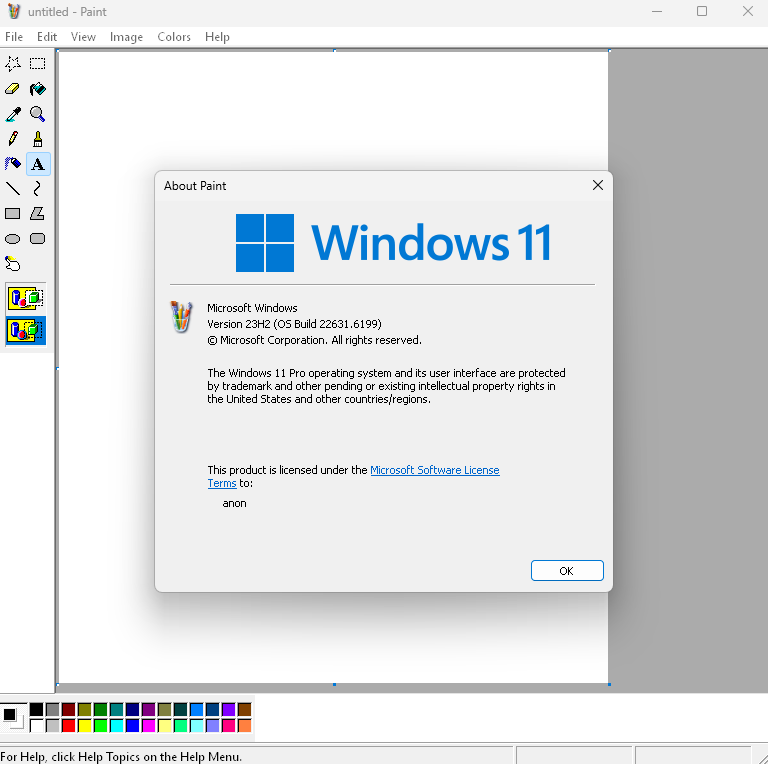
Task: Pick the hot pink color swatch
Action: tap(228, 725)
